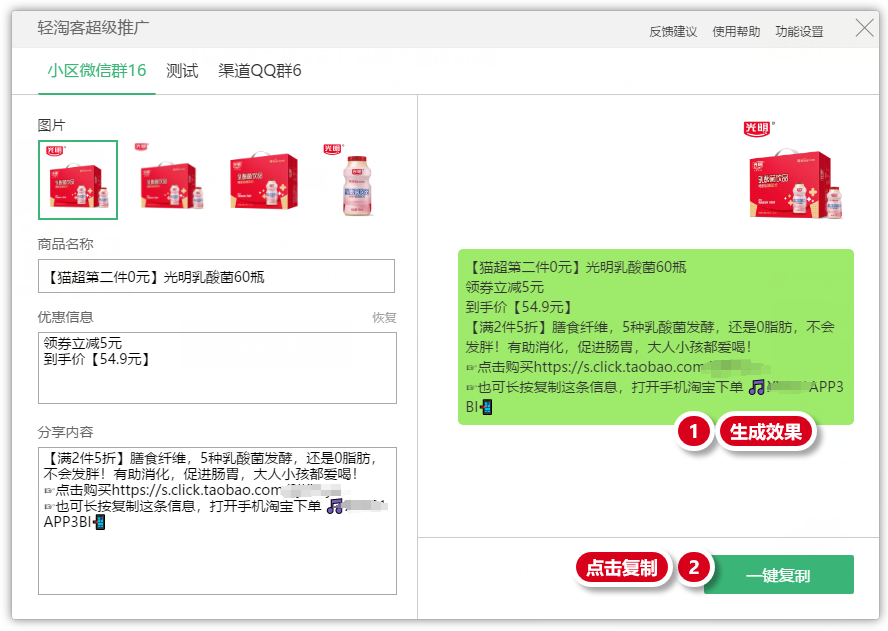Click the green preview message bubble
The height and width of the screenshot is (631, 888).
(656, 336)
